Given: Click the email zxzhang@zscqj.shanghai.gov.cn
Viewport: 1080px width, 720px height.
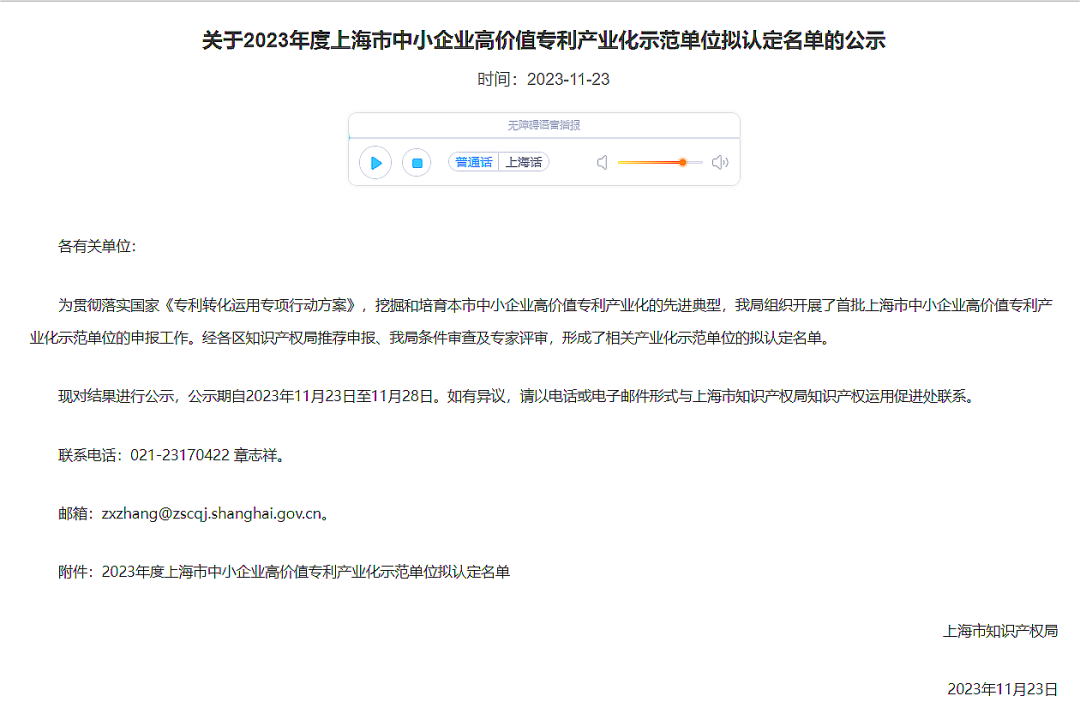Looking at the screenshot, I should click(211, 514).
